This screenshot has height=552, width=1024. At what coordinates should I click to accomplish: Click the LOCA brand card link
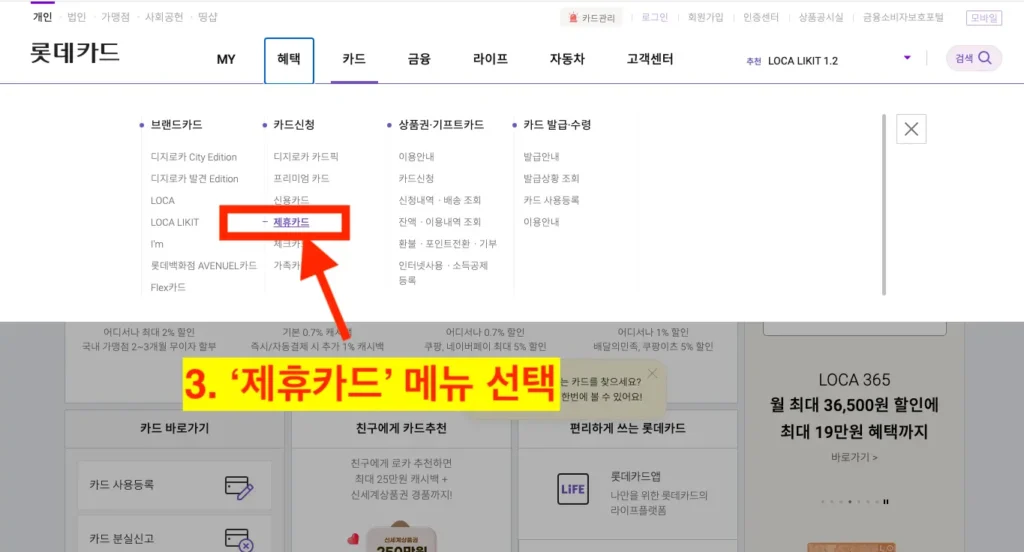click(x=163, y=201)
